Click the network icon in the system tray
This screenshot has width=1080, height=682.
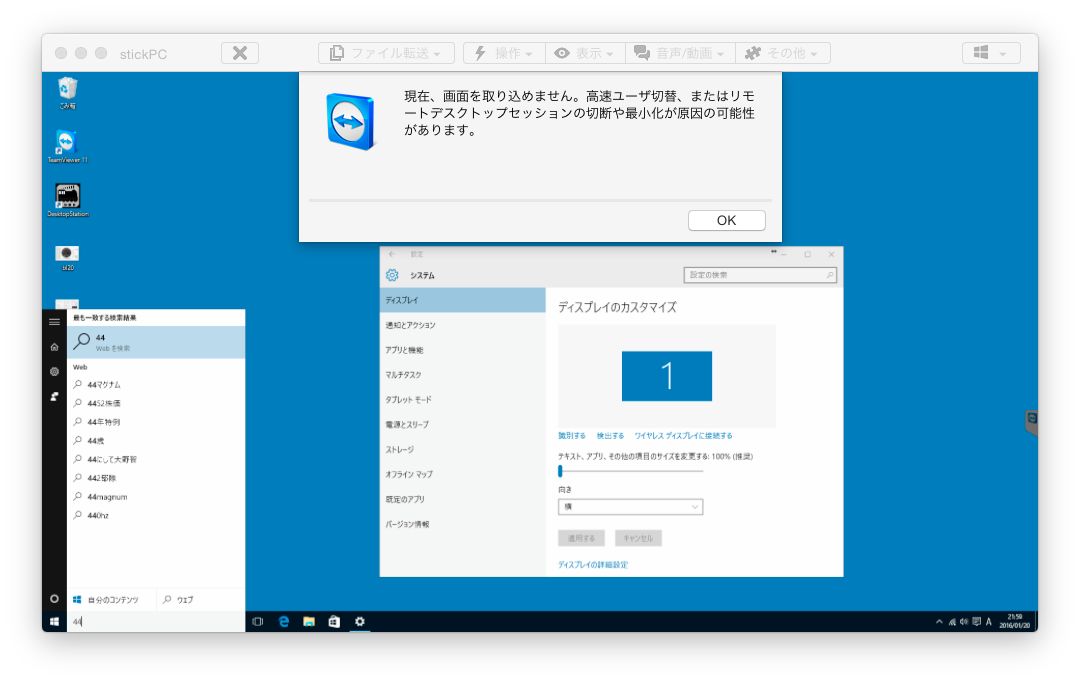[x=952, y=621]
